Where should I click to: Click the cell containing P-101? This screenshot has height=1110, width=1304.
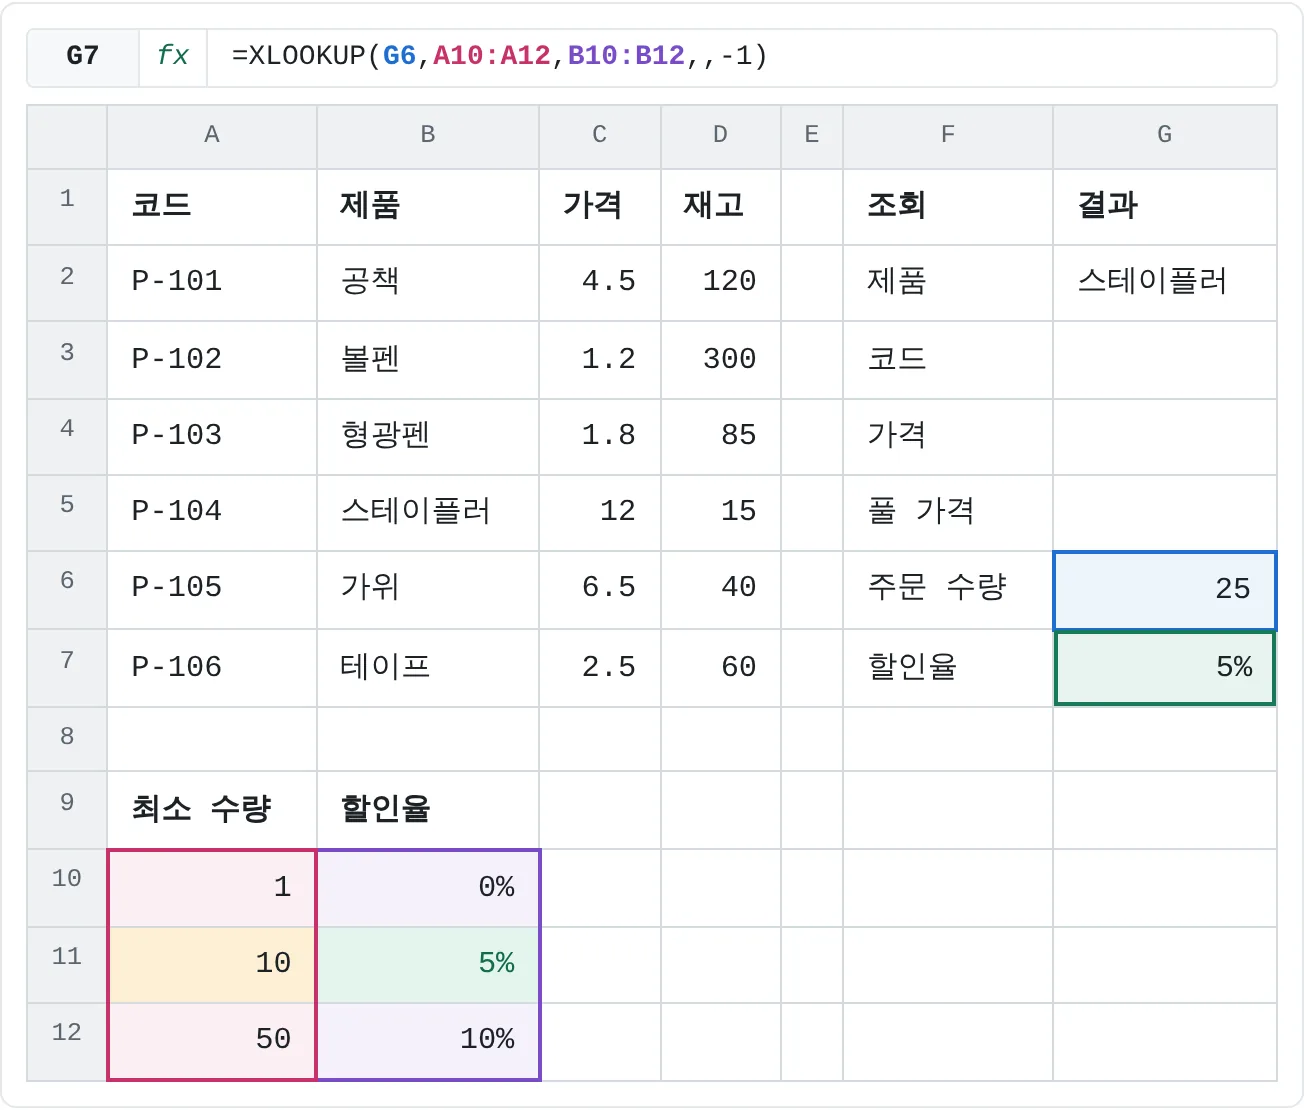[212, 283]
